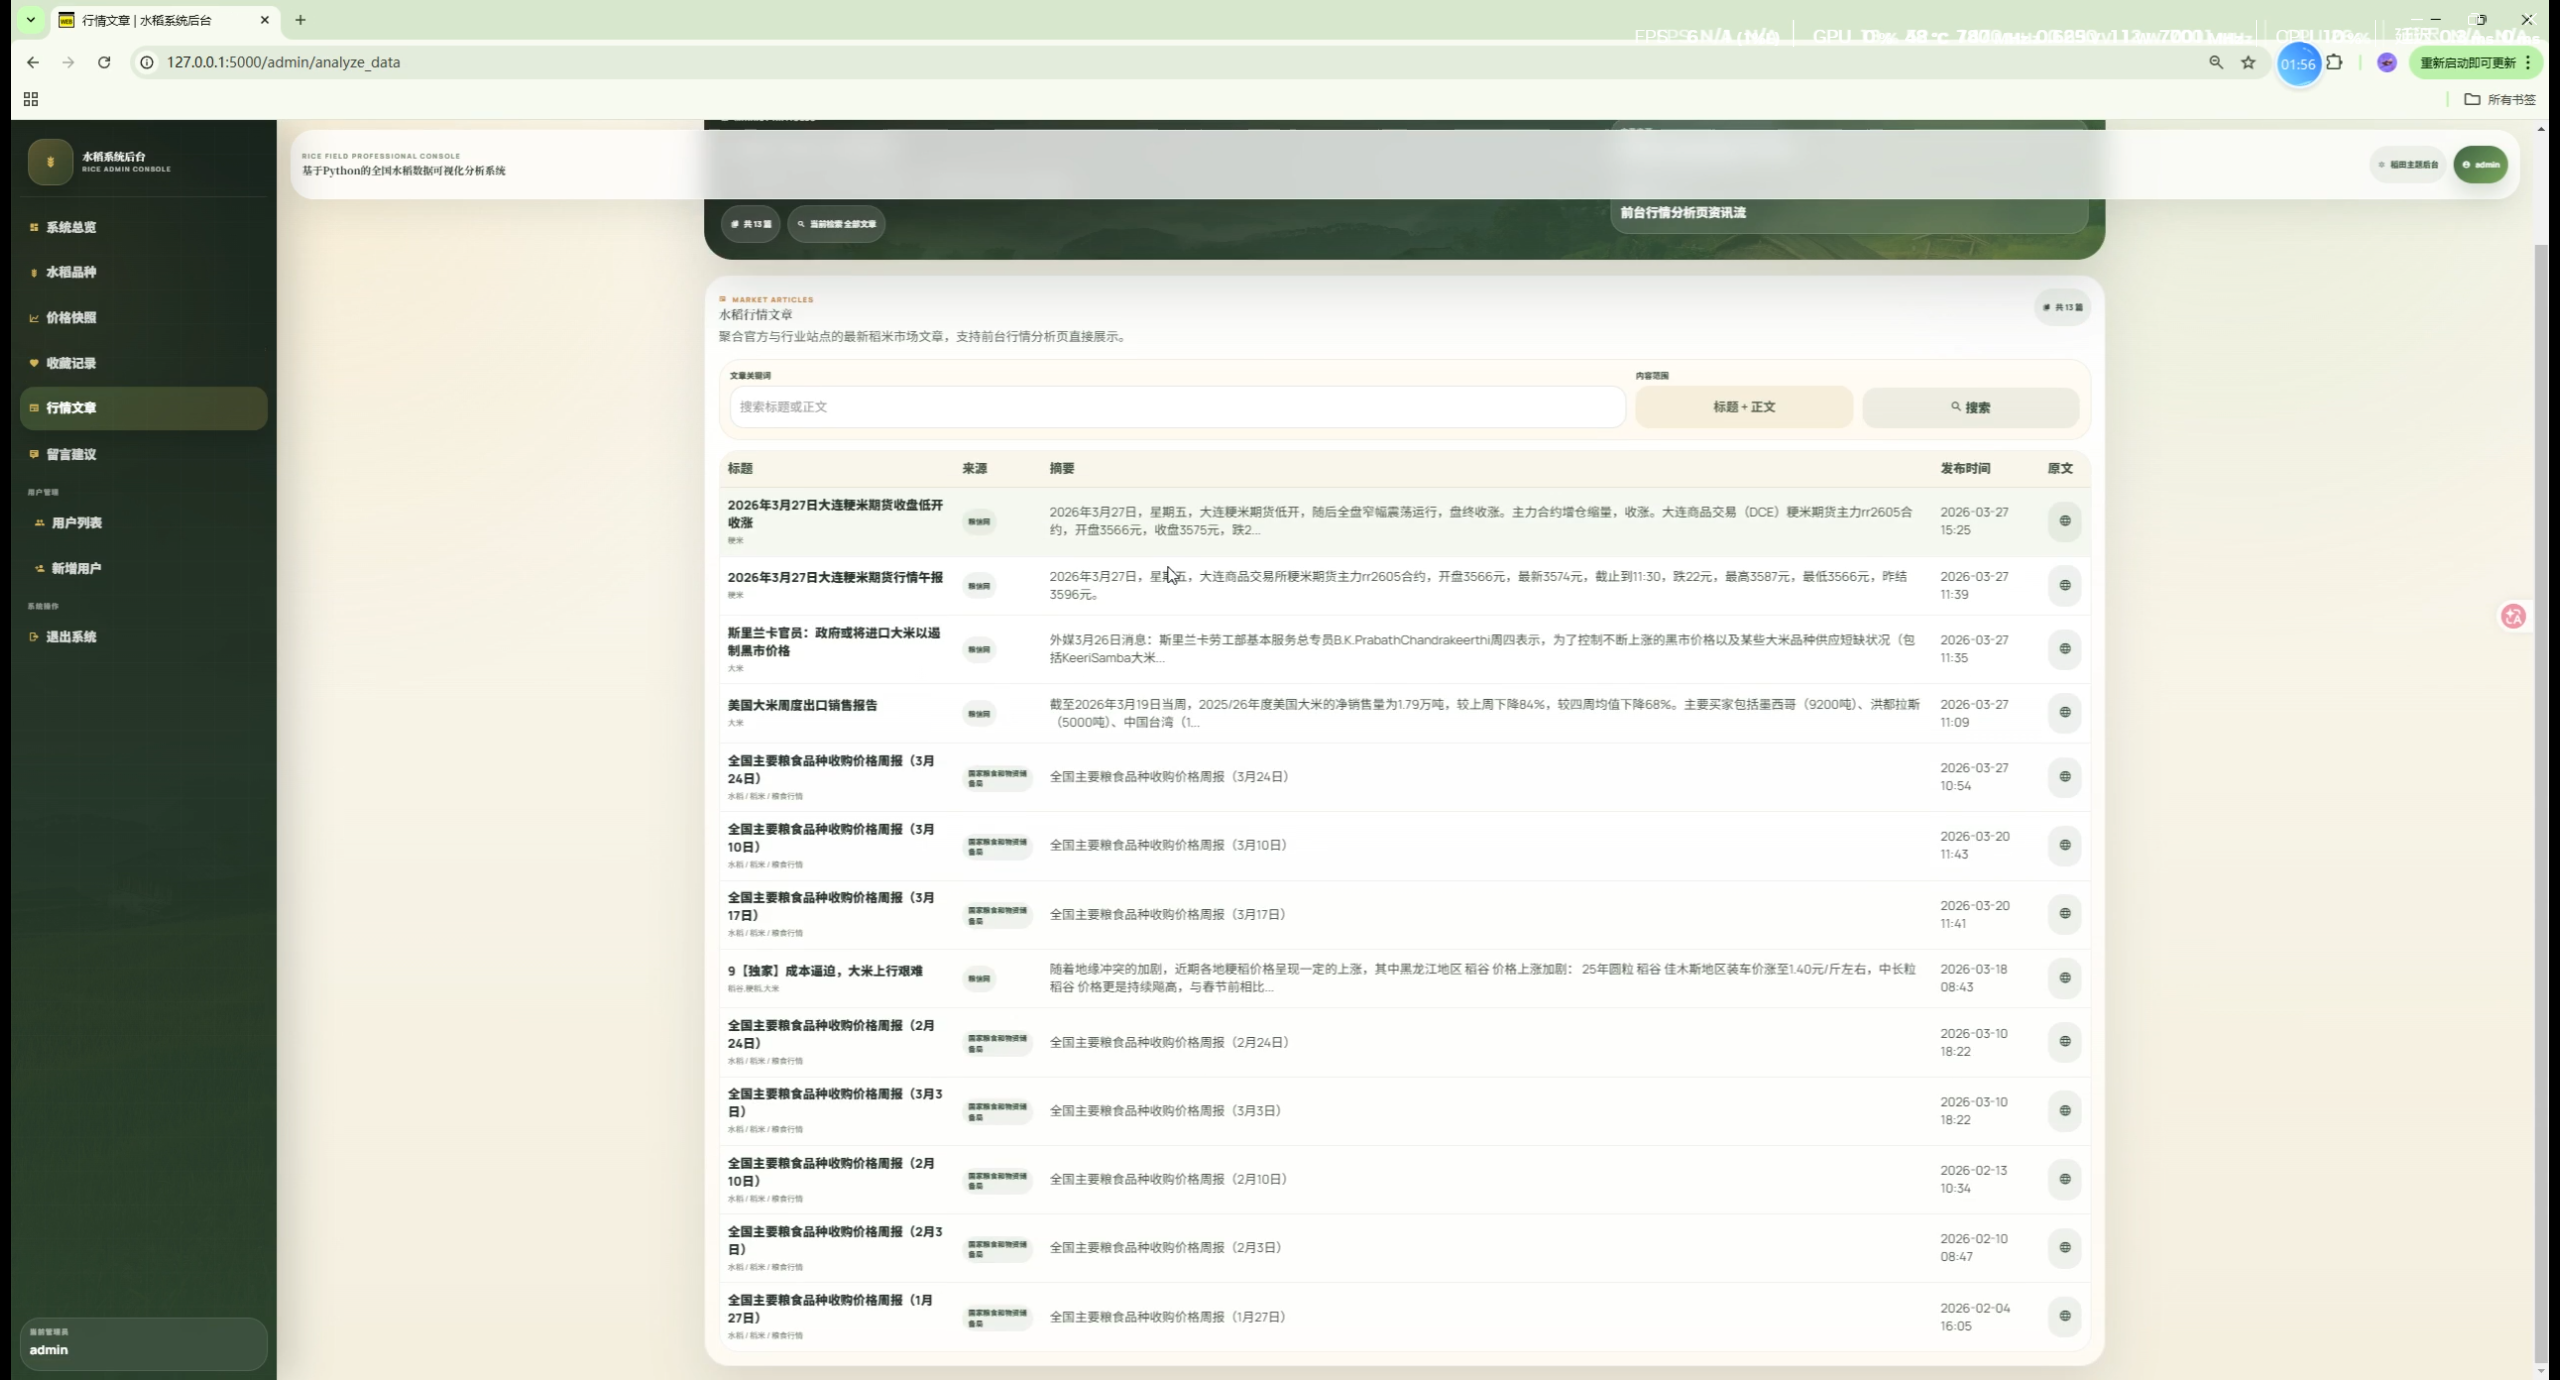Click the blue 01:56 timer bubble
2560x1380 pixels.
pos(2298,64)
